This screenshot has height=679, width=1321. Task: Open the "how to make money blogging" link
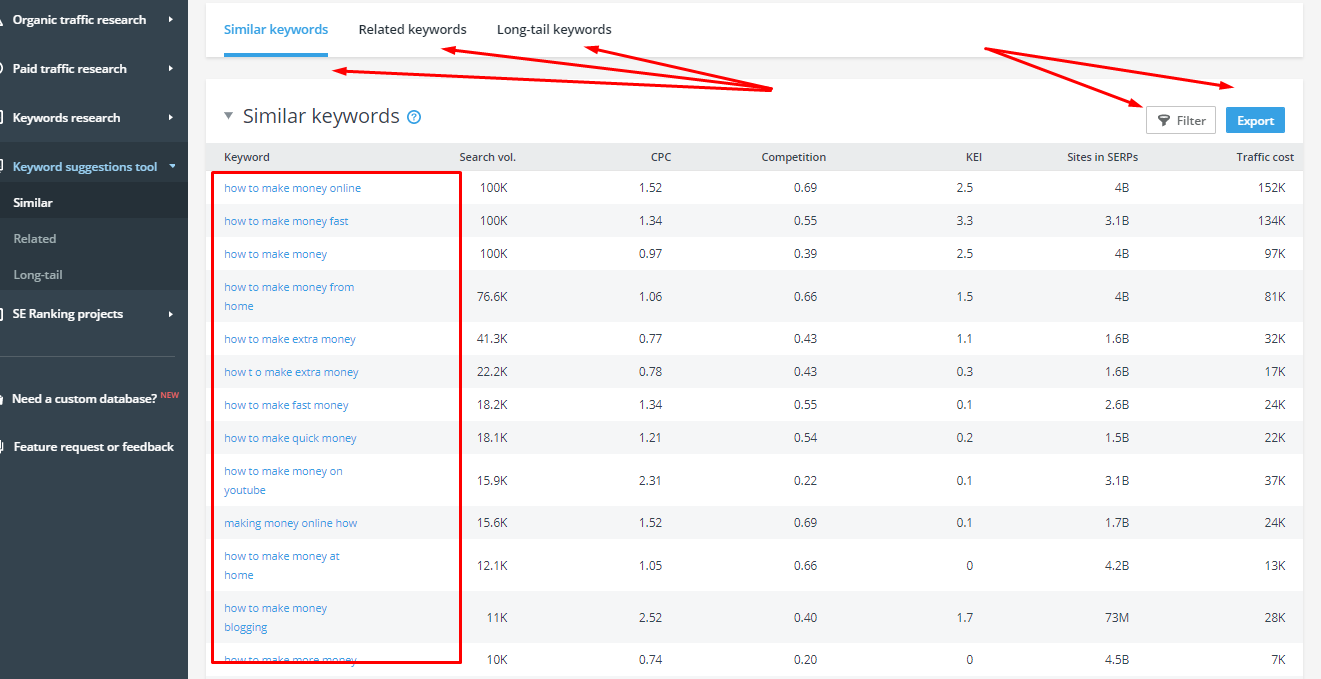pyautogui.click(x=275, y=617)
